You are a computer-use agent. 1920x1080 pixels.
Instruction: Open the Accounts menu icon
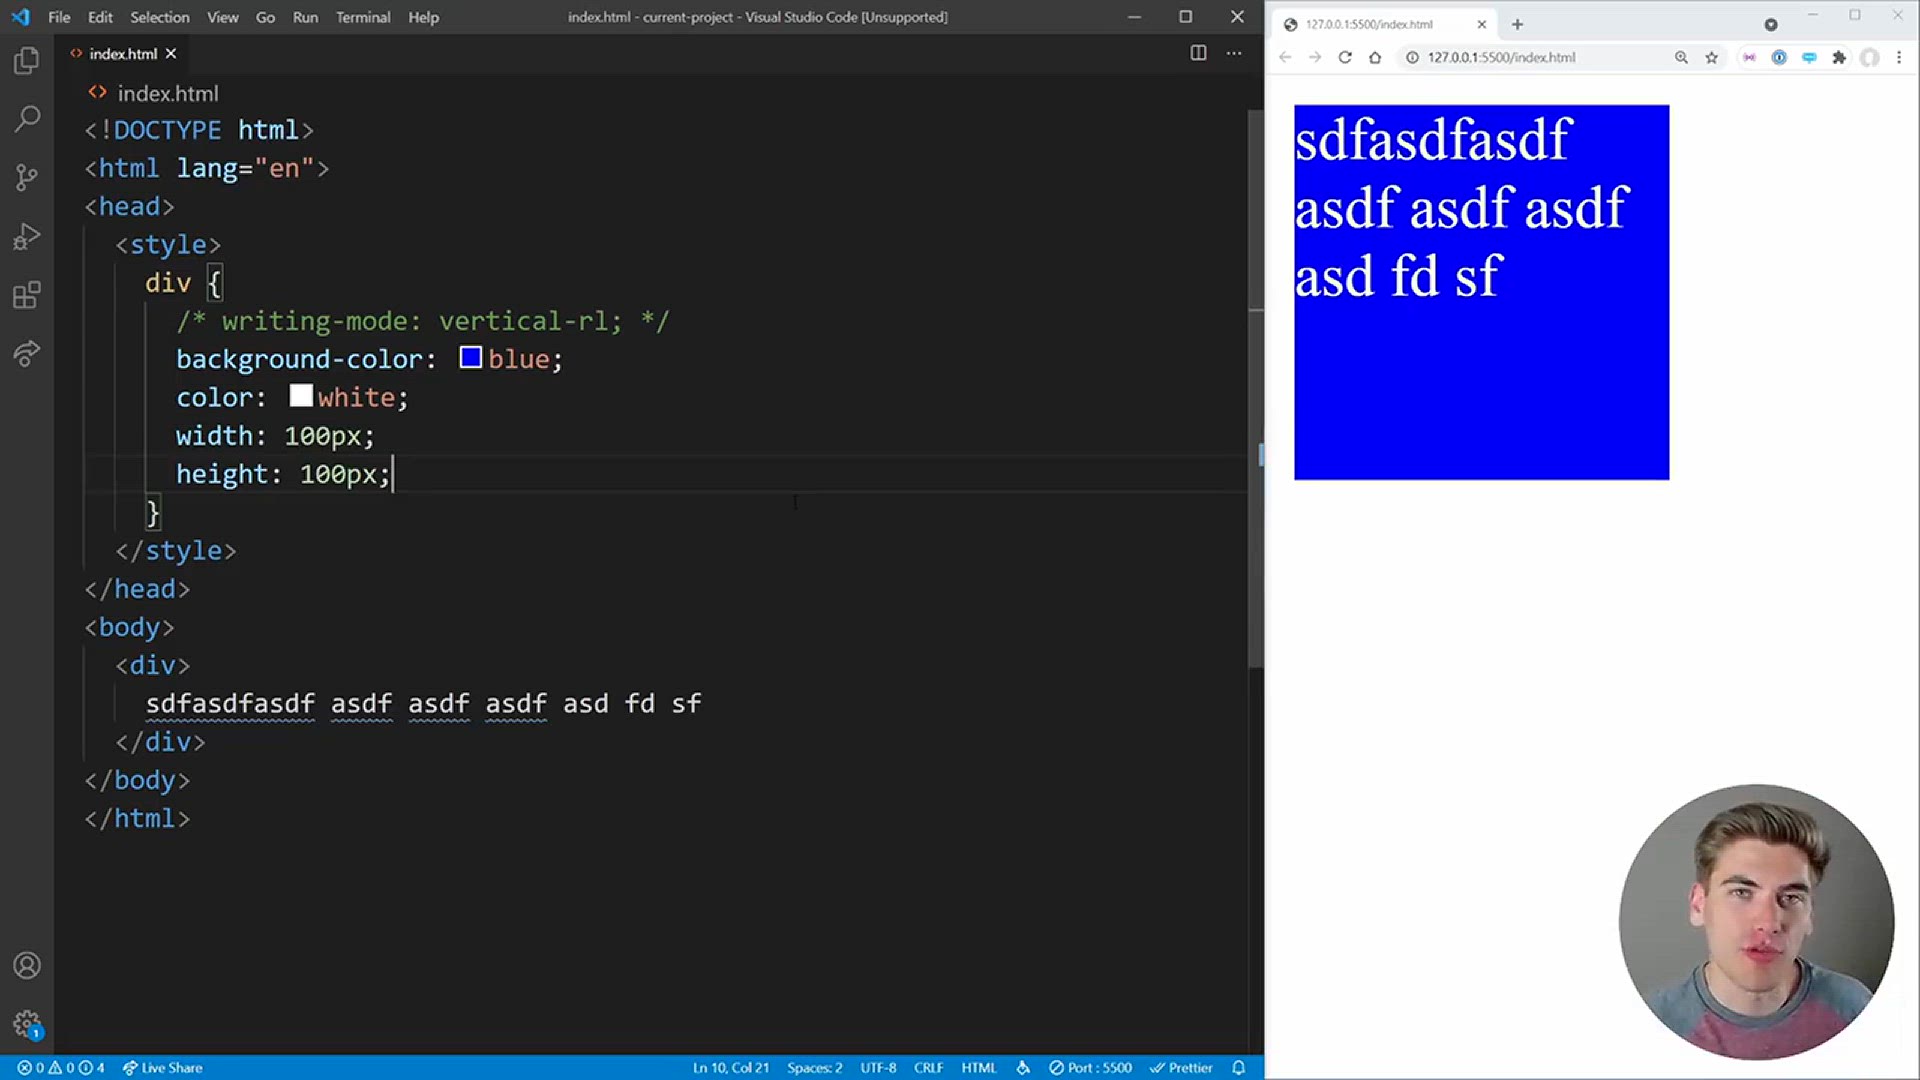[27, 965]
